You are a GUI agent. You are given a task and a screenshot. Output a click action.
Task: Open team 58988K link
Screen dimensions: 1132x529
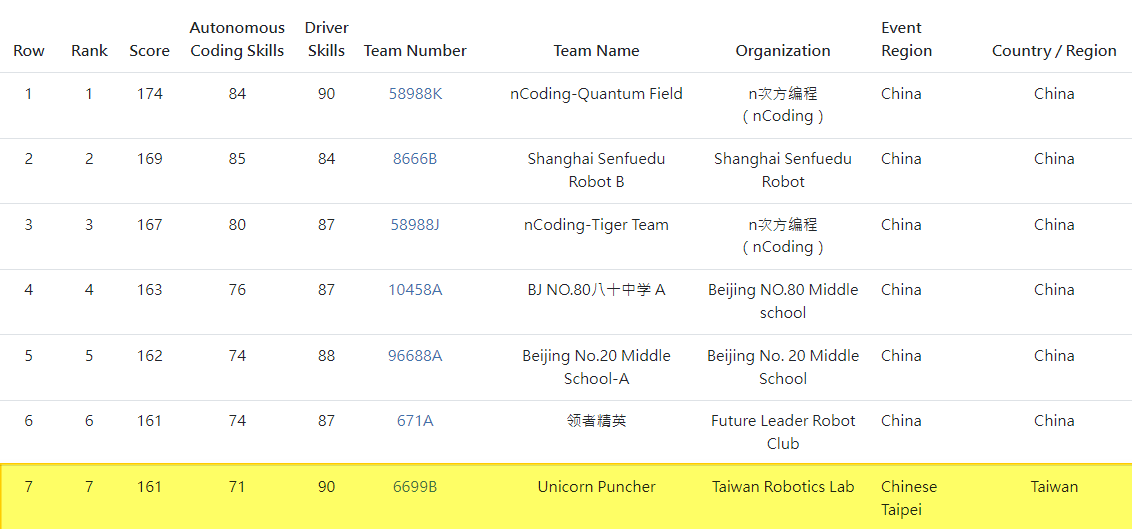coord(415,94)
